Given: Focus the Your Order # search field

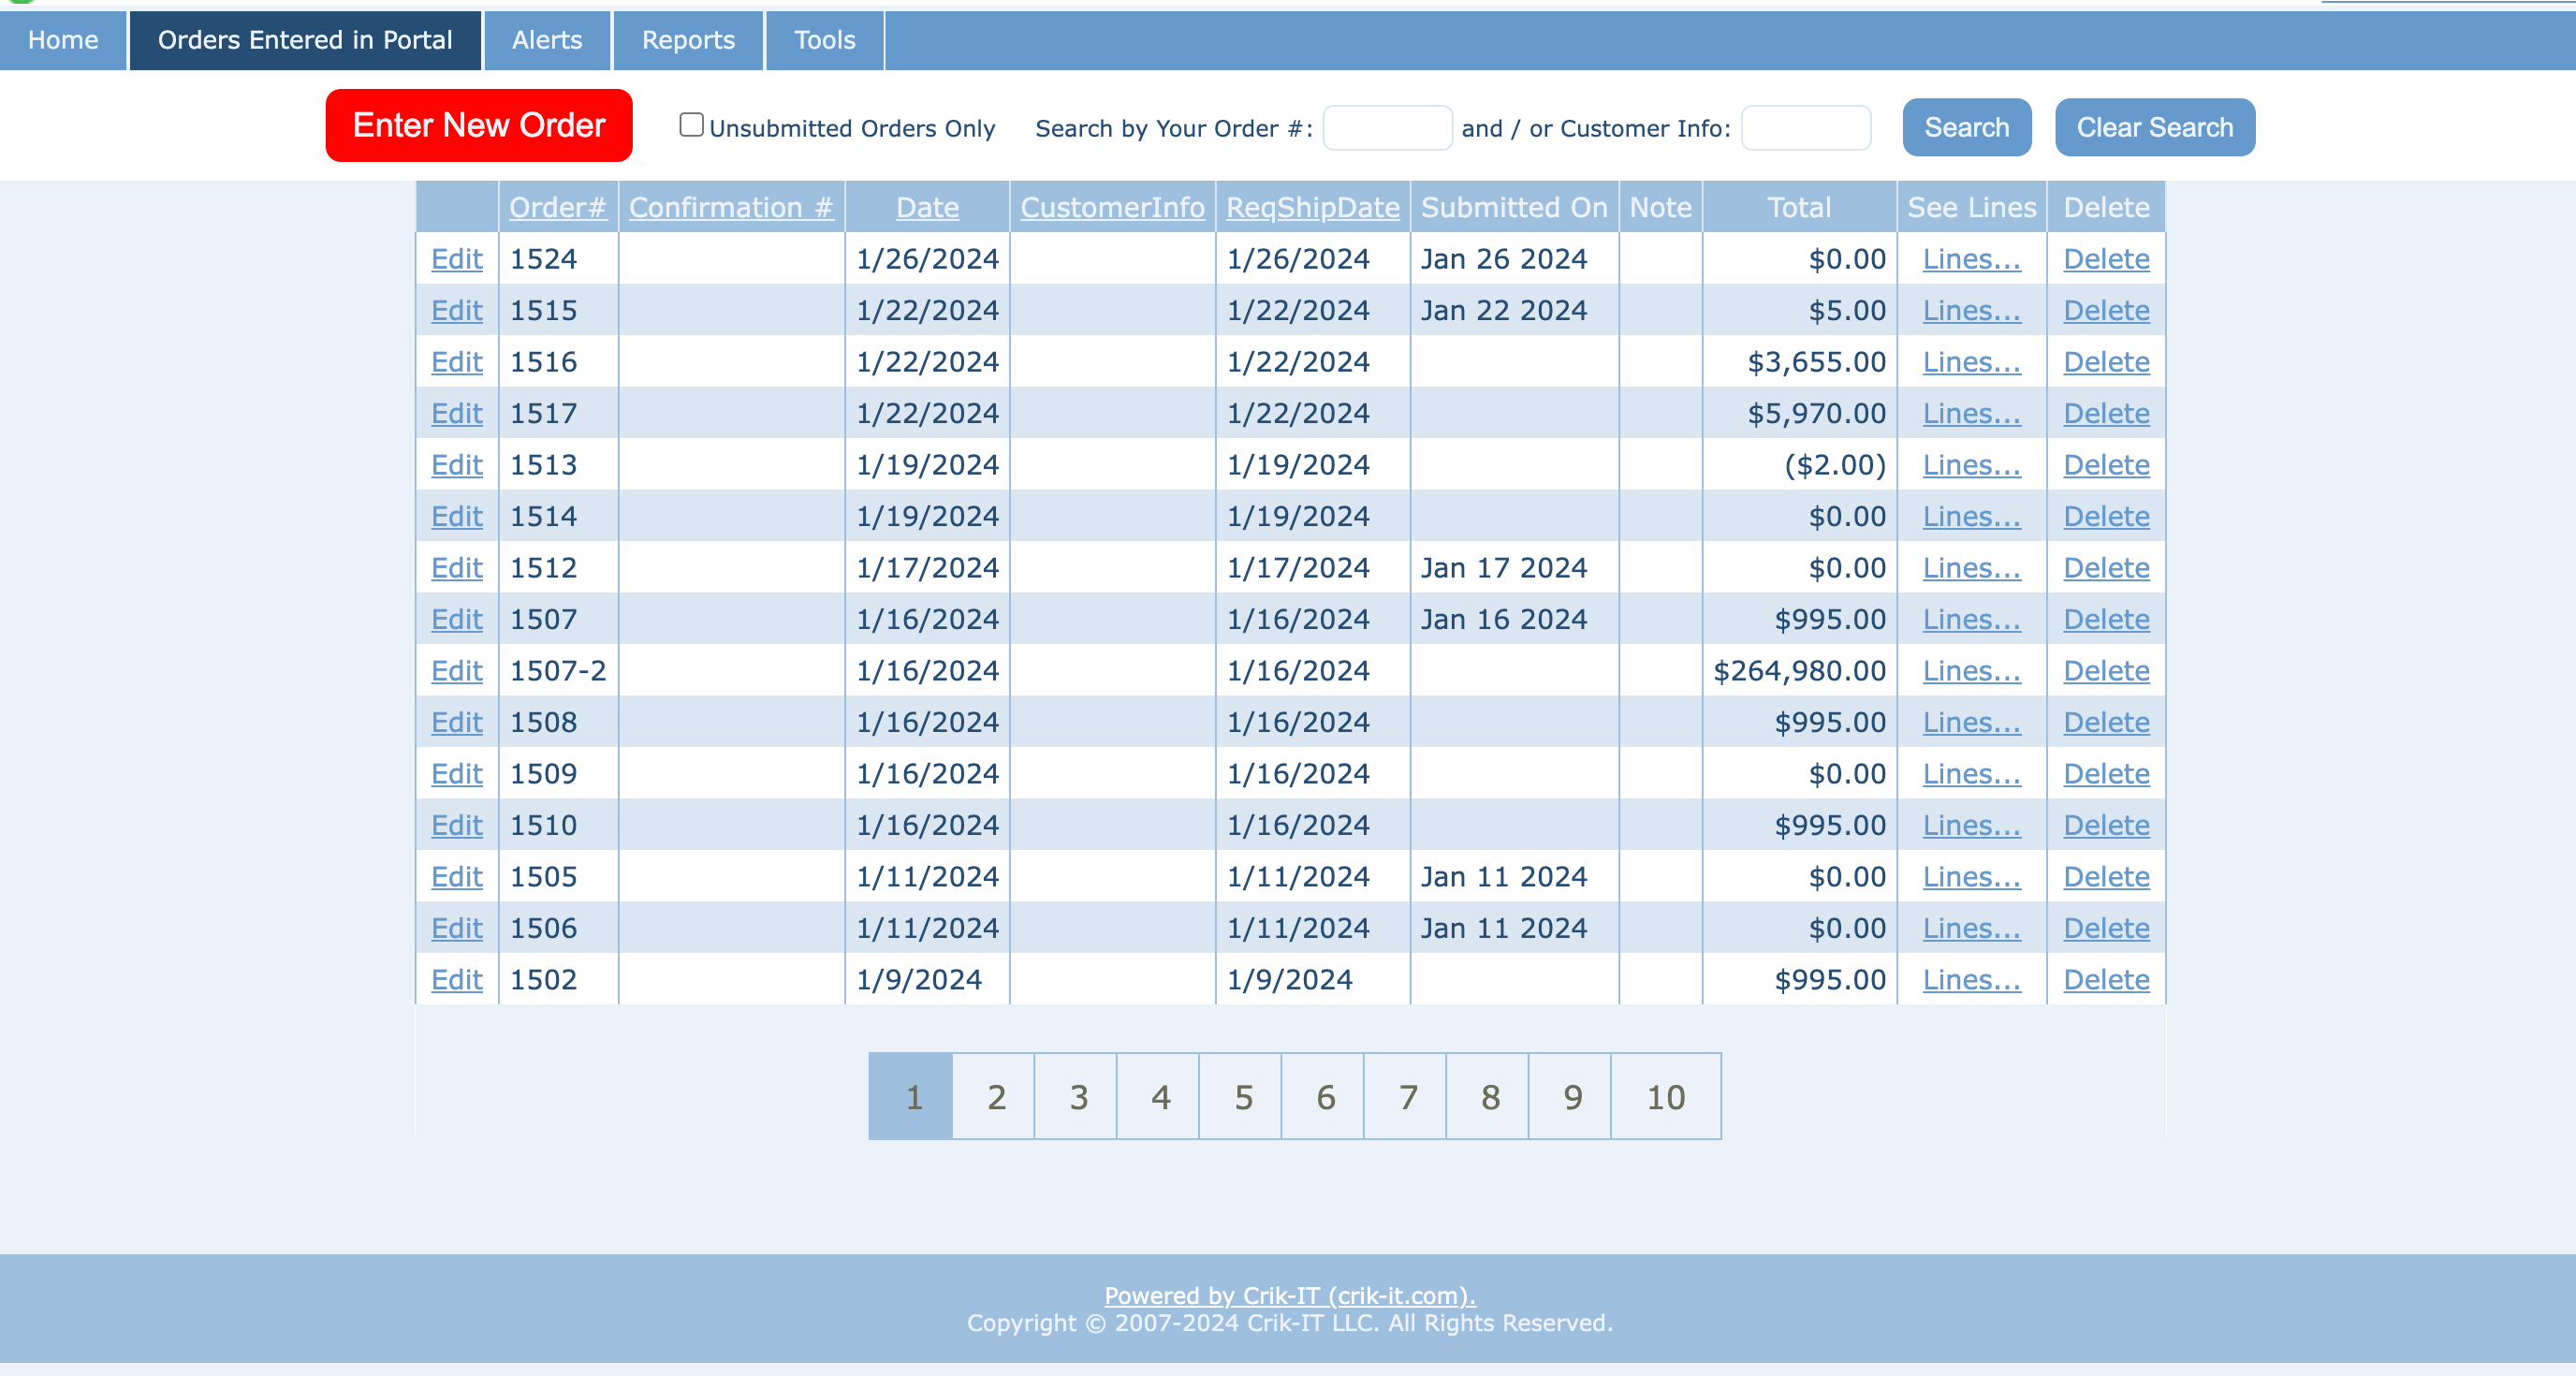Looking at the screenshot, I should tap(1387, 128).
